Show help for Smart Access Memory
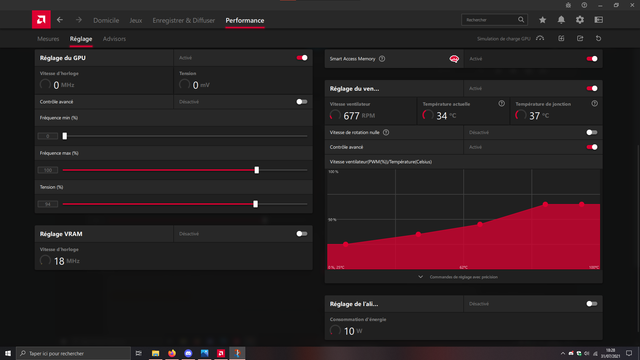Image resolution: width=640 pixels, height=360 pixels. [382, 59]
